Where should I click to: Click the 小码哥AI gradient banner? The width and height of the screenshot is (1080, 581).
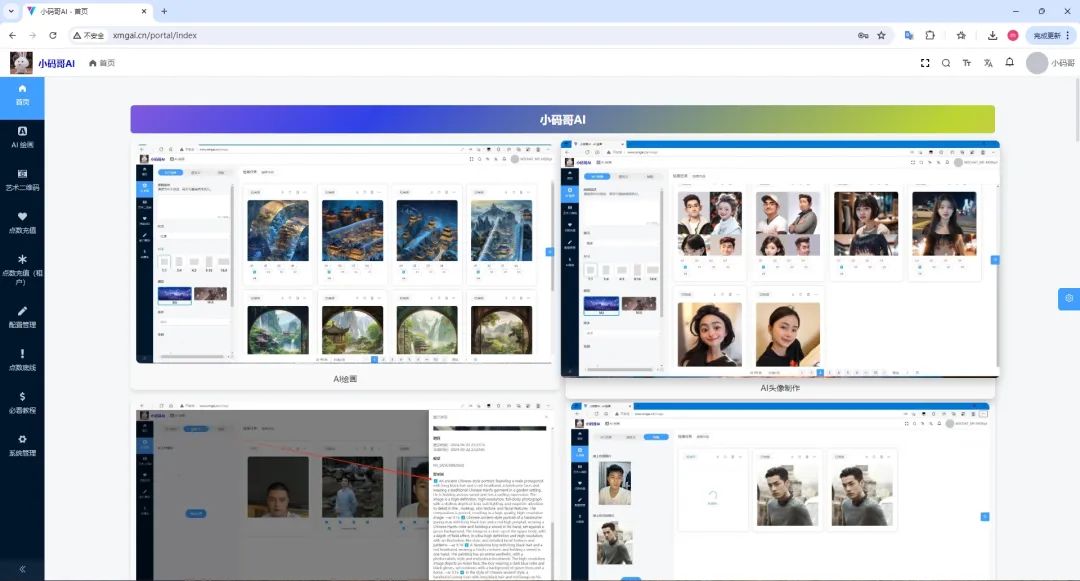click(563, 119)
